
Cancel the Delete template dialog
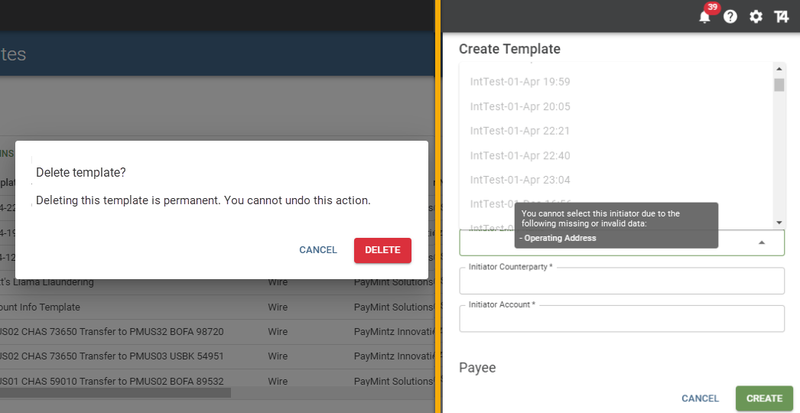(x=318, y=250)
